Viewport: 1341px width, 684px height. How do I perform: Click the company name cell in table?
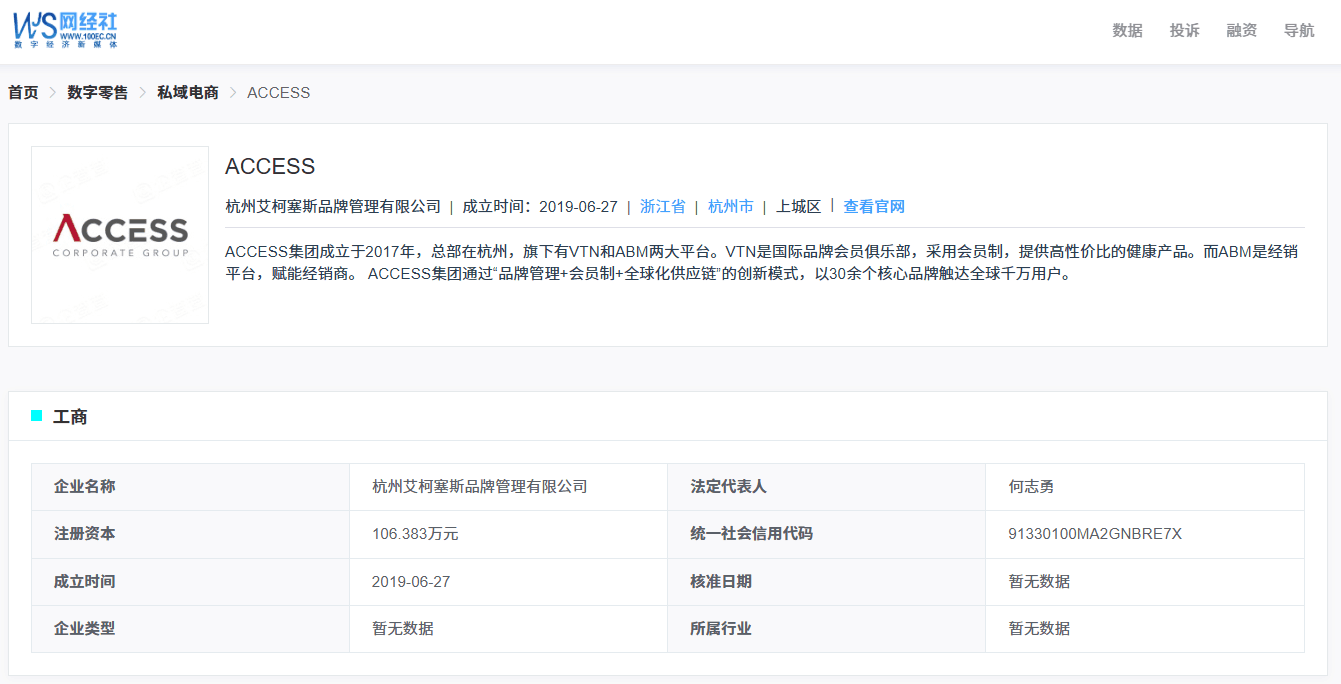[x=479, y=487]
